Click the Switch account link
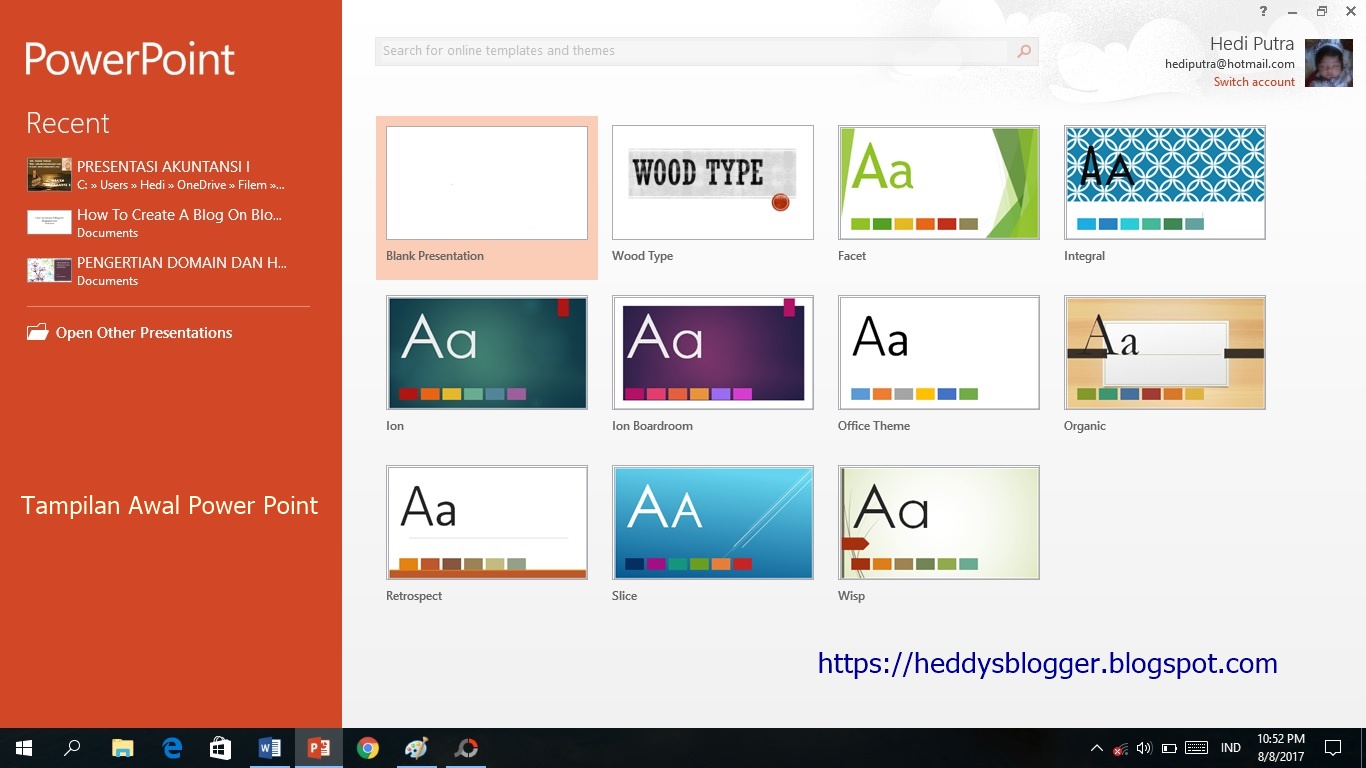 (x=1254, y=82)
